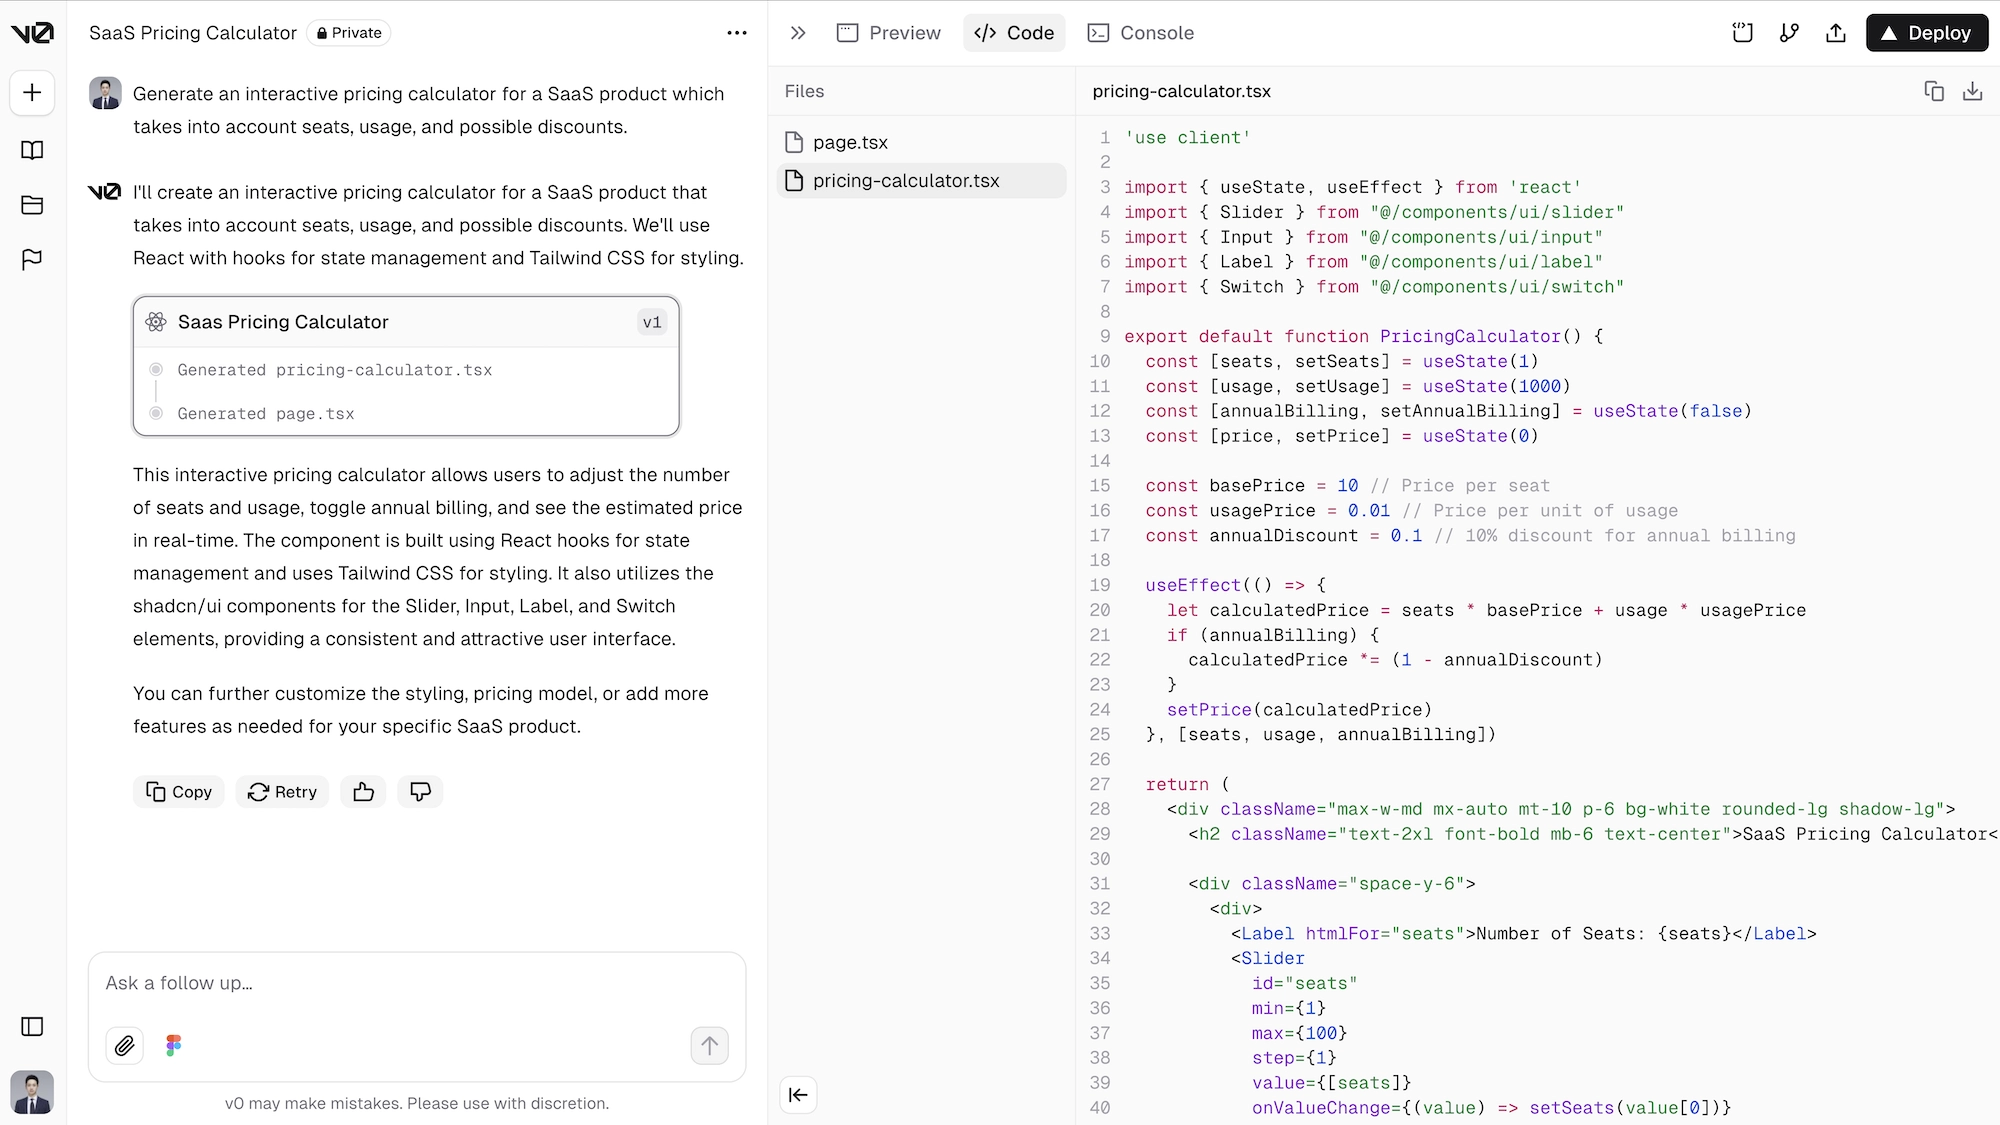
Task: Select page.tsx file
Action: [850, 141]
